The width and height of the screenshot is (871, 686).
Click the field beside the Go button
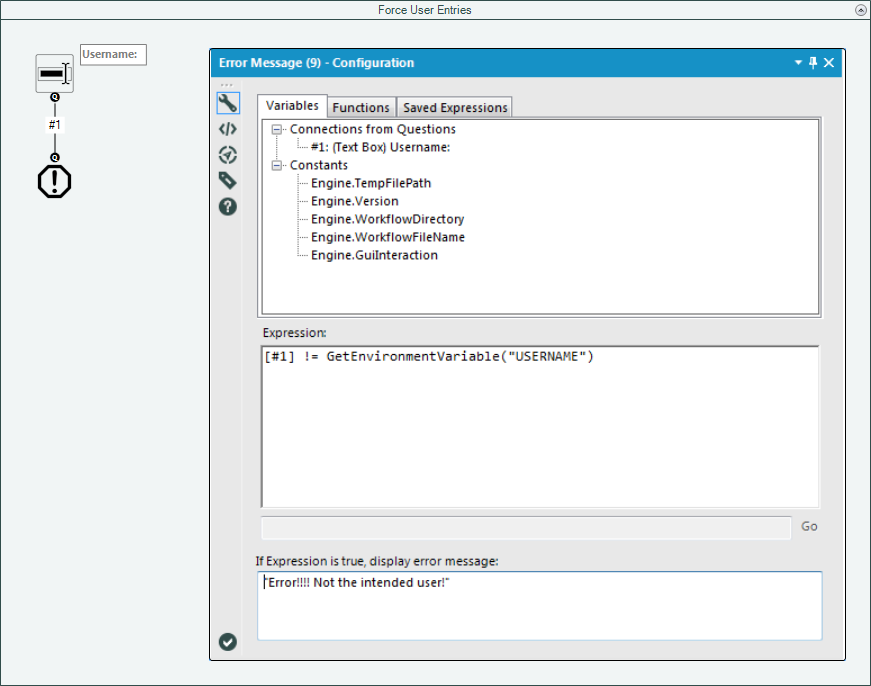tap(526, 527)
